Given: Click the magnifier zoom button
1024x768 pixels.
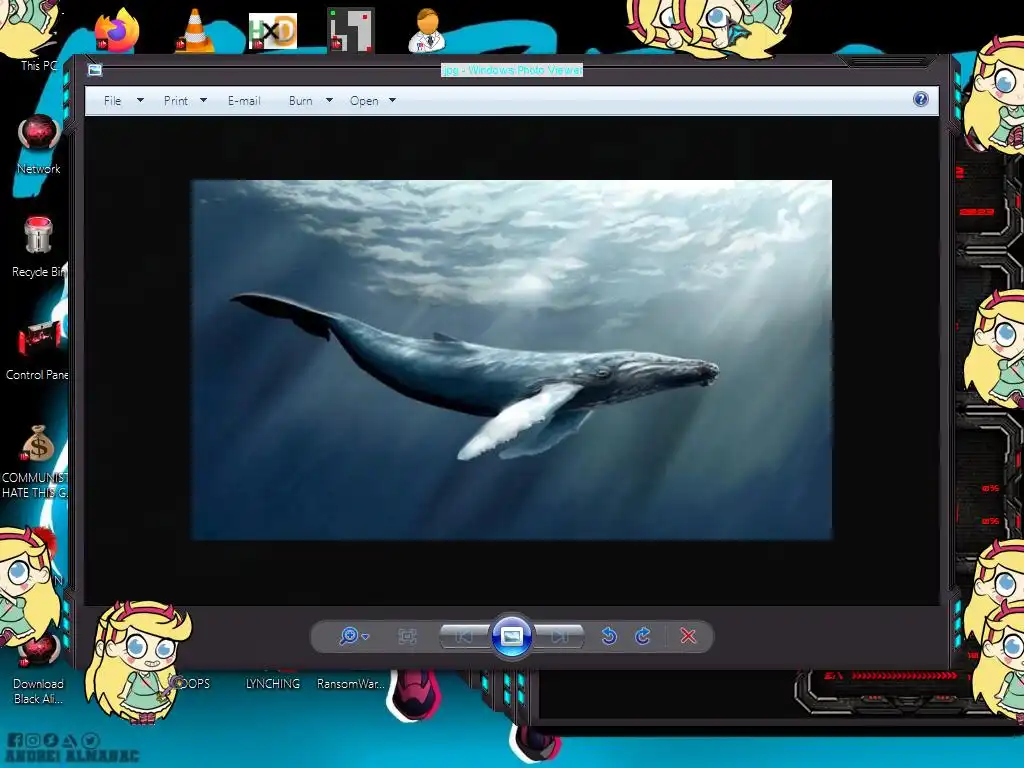Looking at the screenshot, I should (x=349, y=635).
